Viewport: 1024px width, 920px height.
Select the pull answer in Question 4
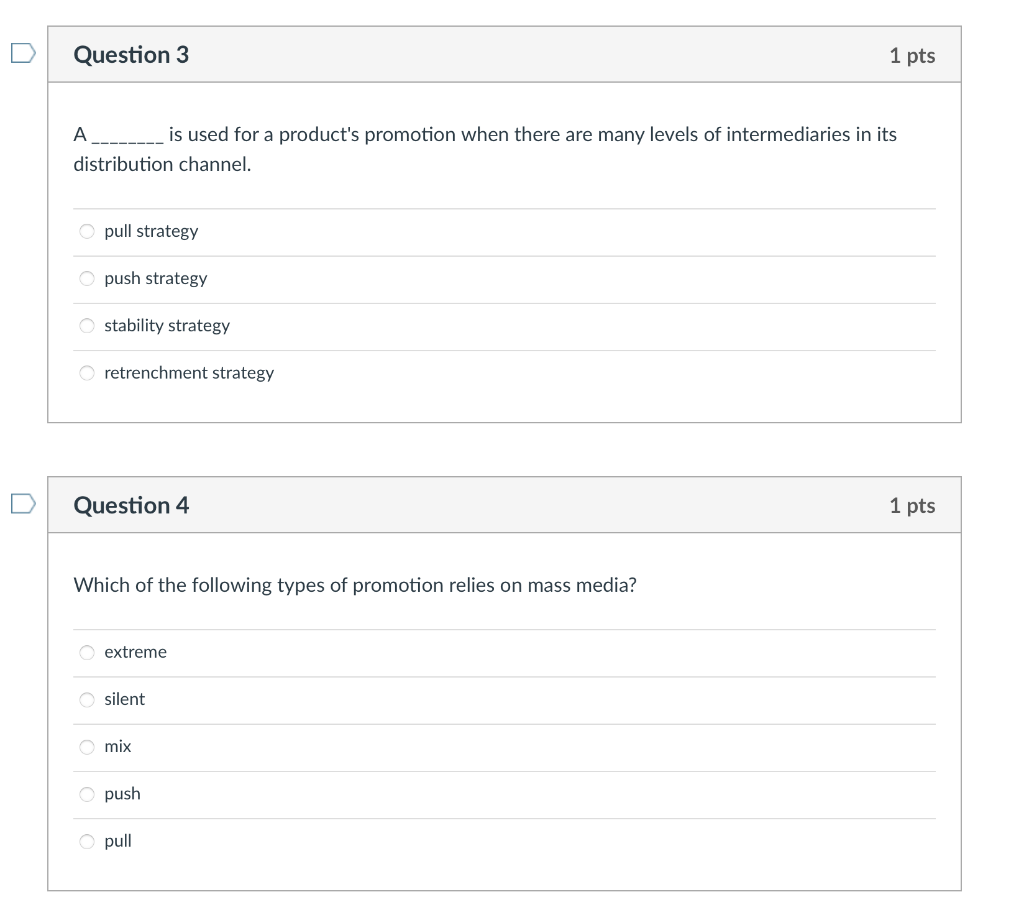(87, 841)
